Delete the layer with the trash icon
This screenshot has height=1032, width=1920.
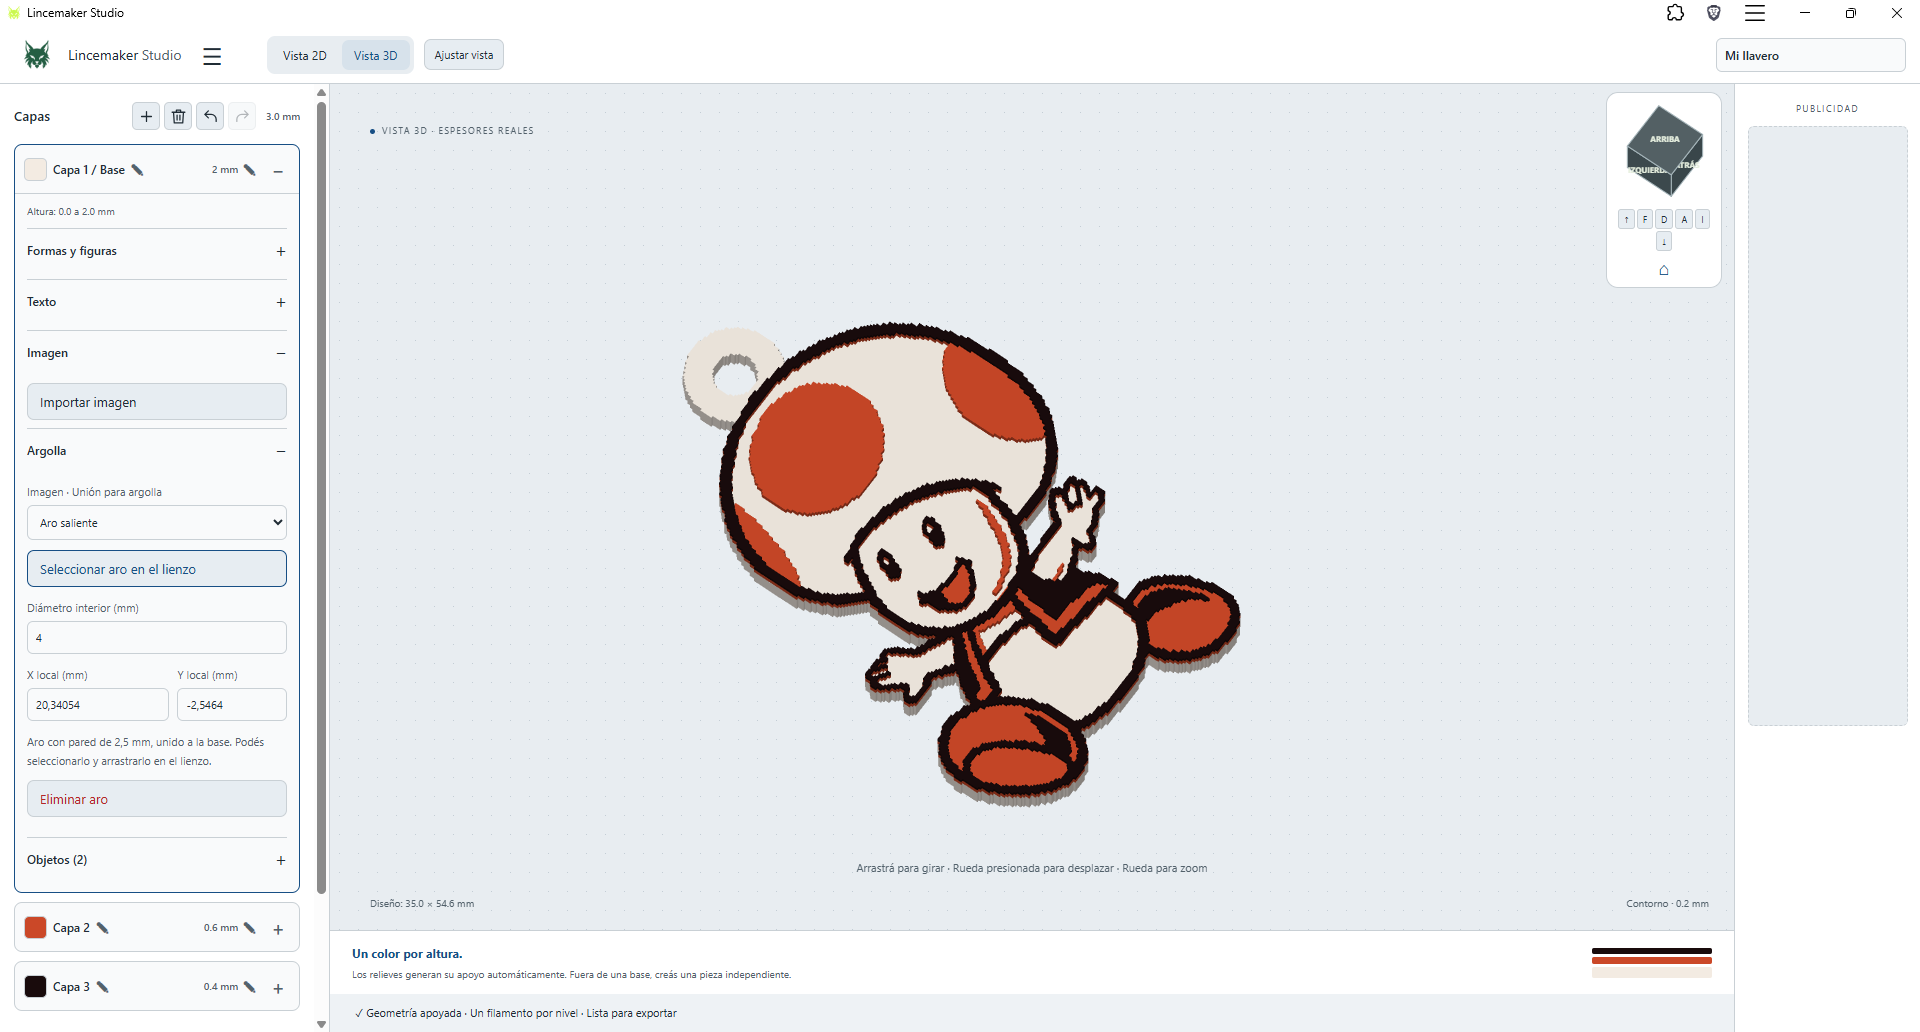click(178, 116)
